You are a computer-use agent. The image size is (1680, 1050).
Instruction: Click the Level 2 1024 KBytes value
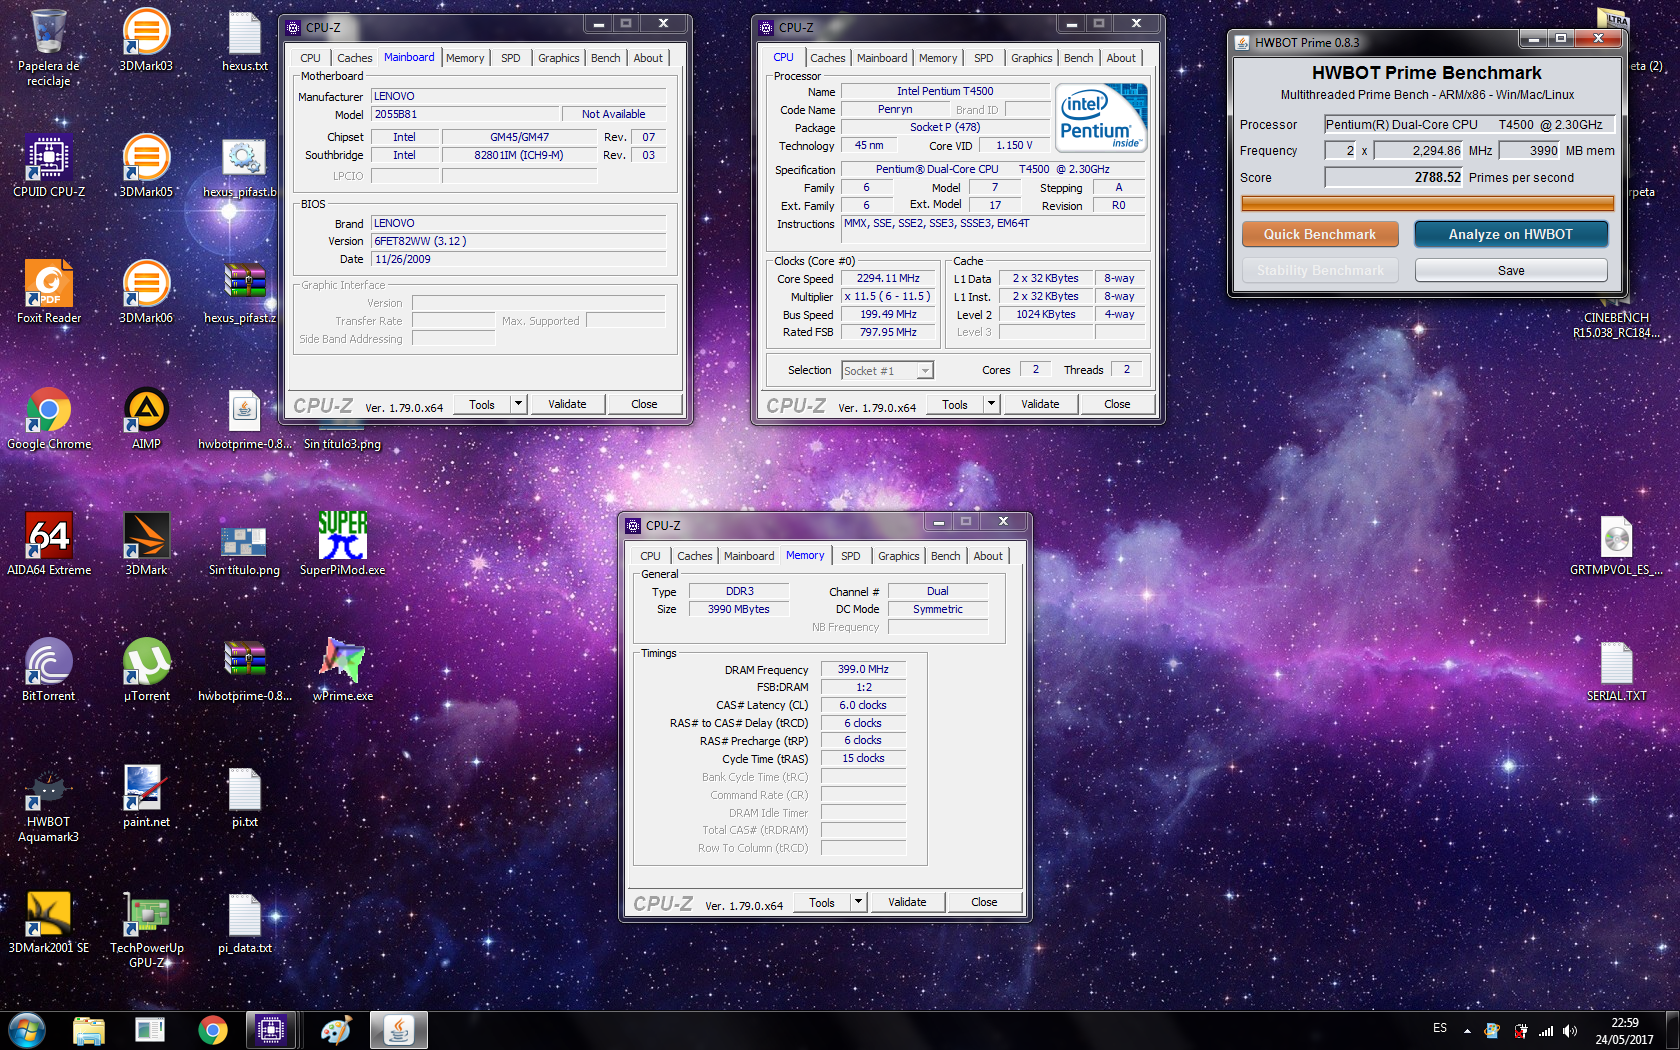pos(1046,314)
